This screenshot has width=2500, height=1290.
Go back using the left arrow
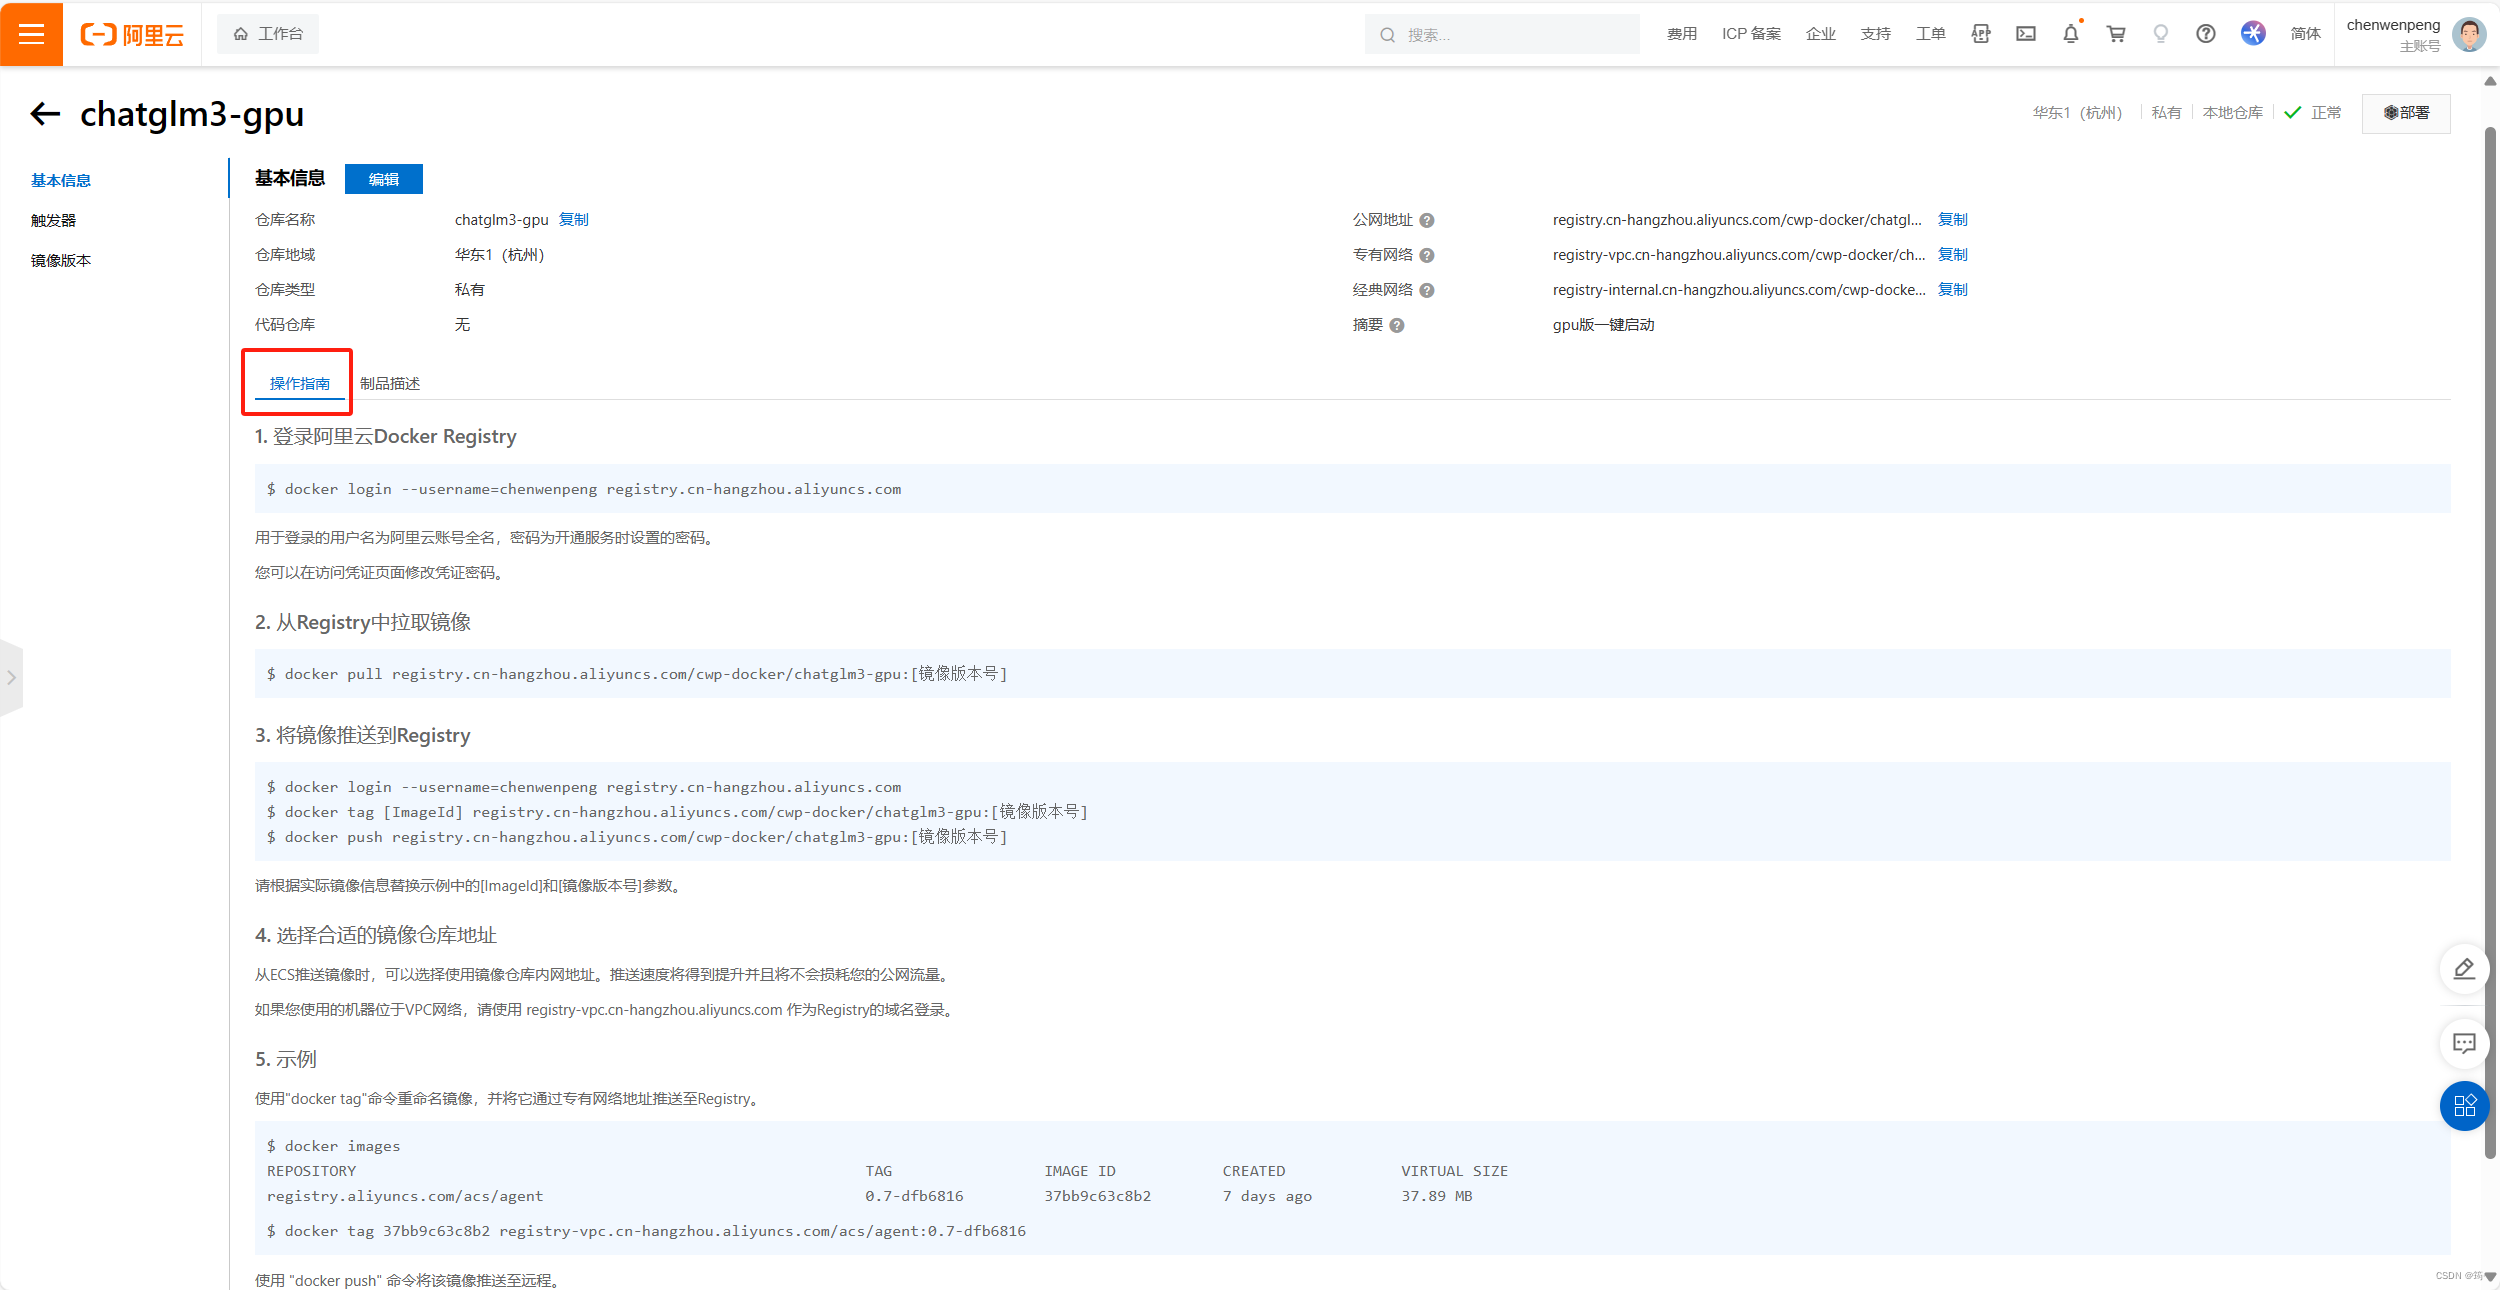[x=45, y=114]
